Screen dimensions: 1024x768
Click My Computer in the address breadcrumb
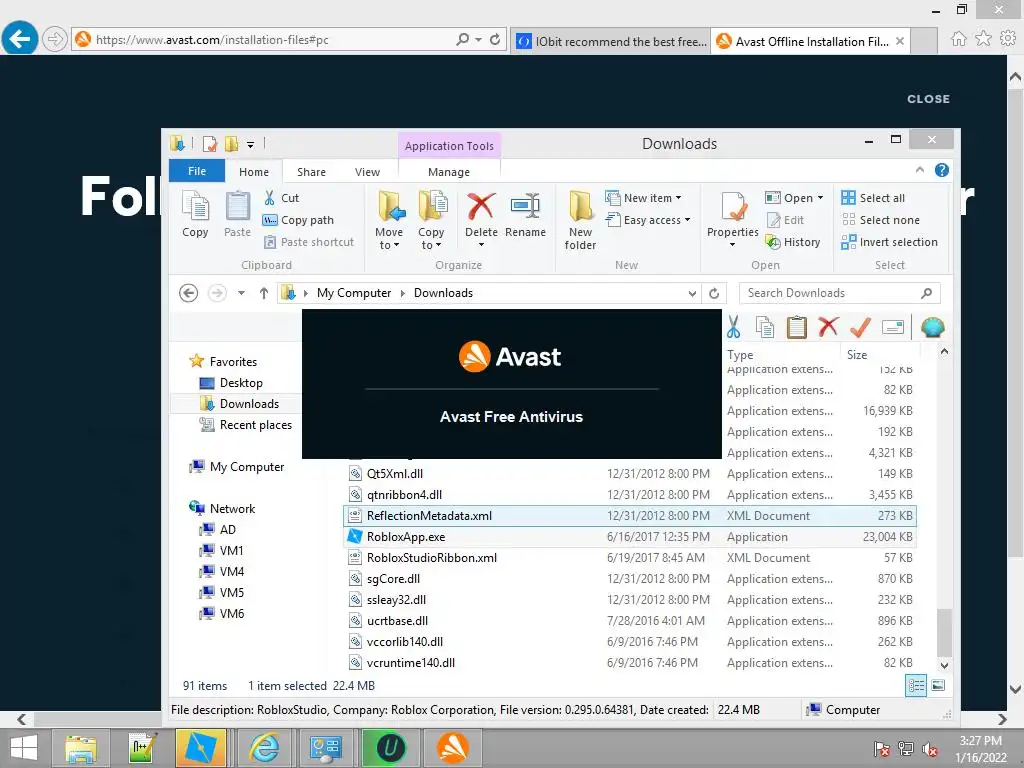[354, 293]
